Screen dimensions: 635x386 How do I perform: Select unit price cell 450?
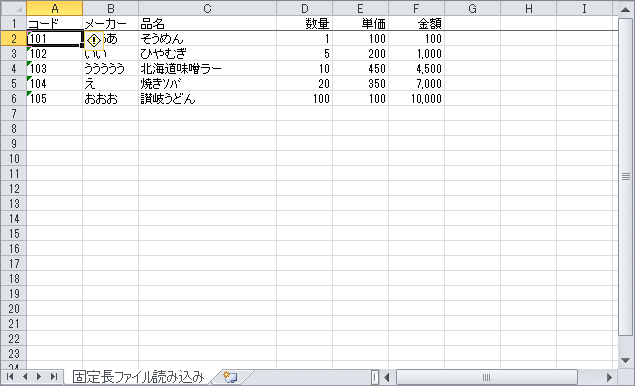(360, 68)
